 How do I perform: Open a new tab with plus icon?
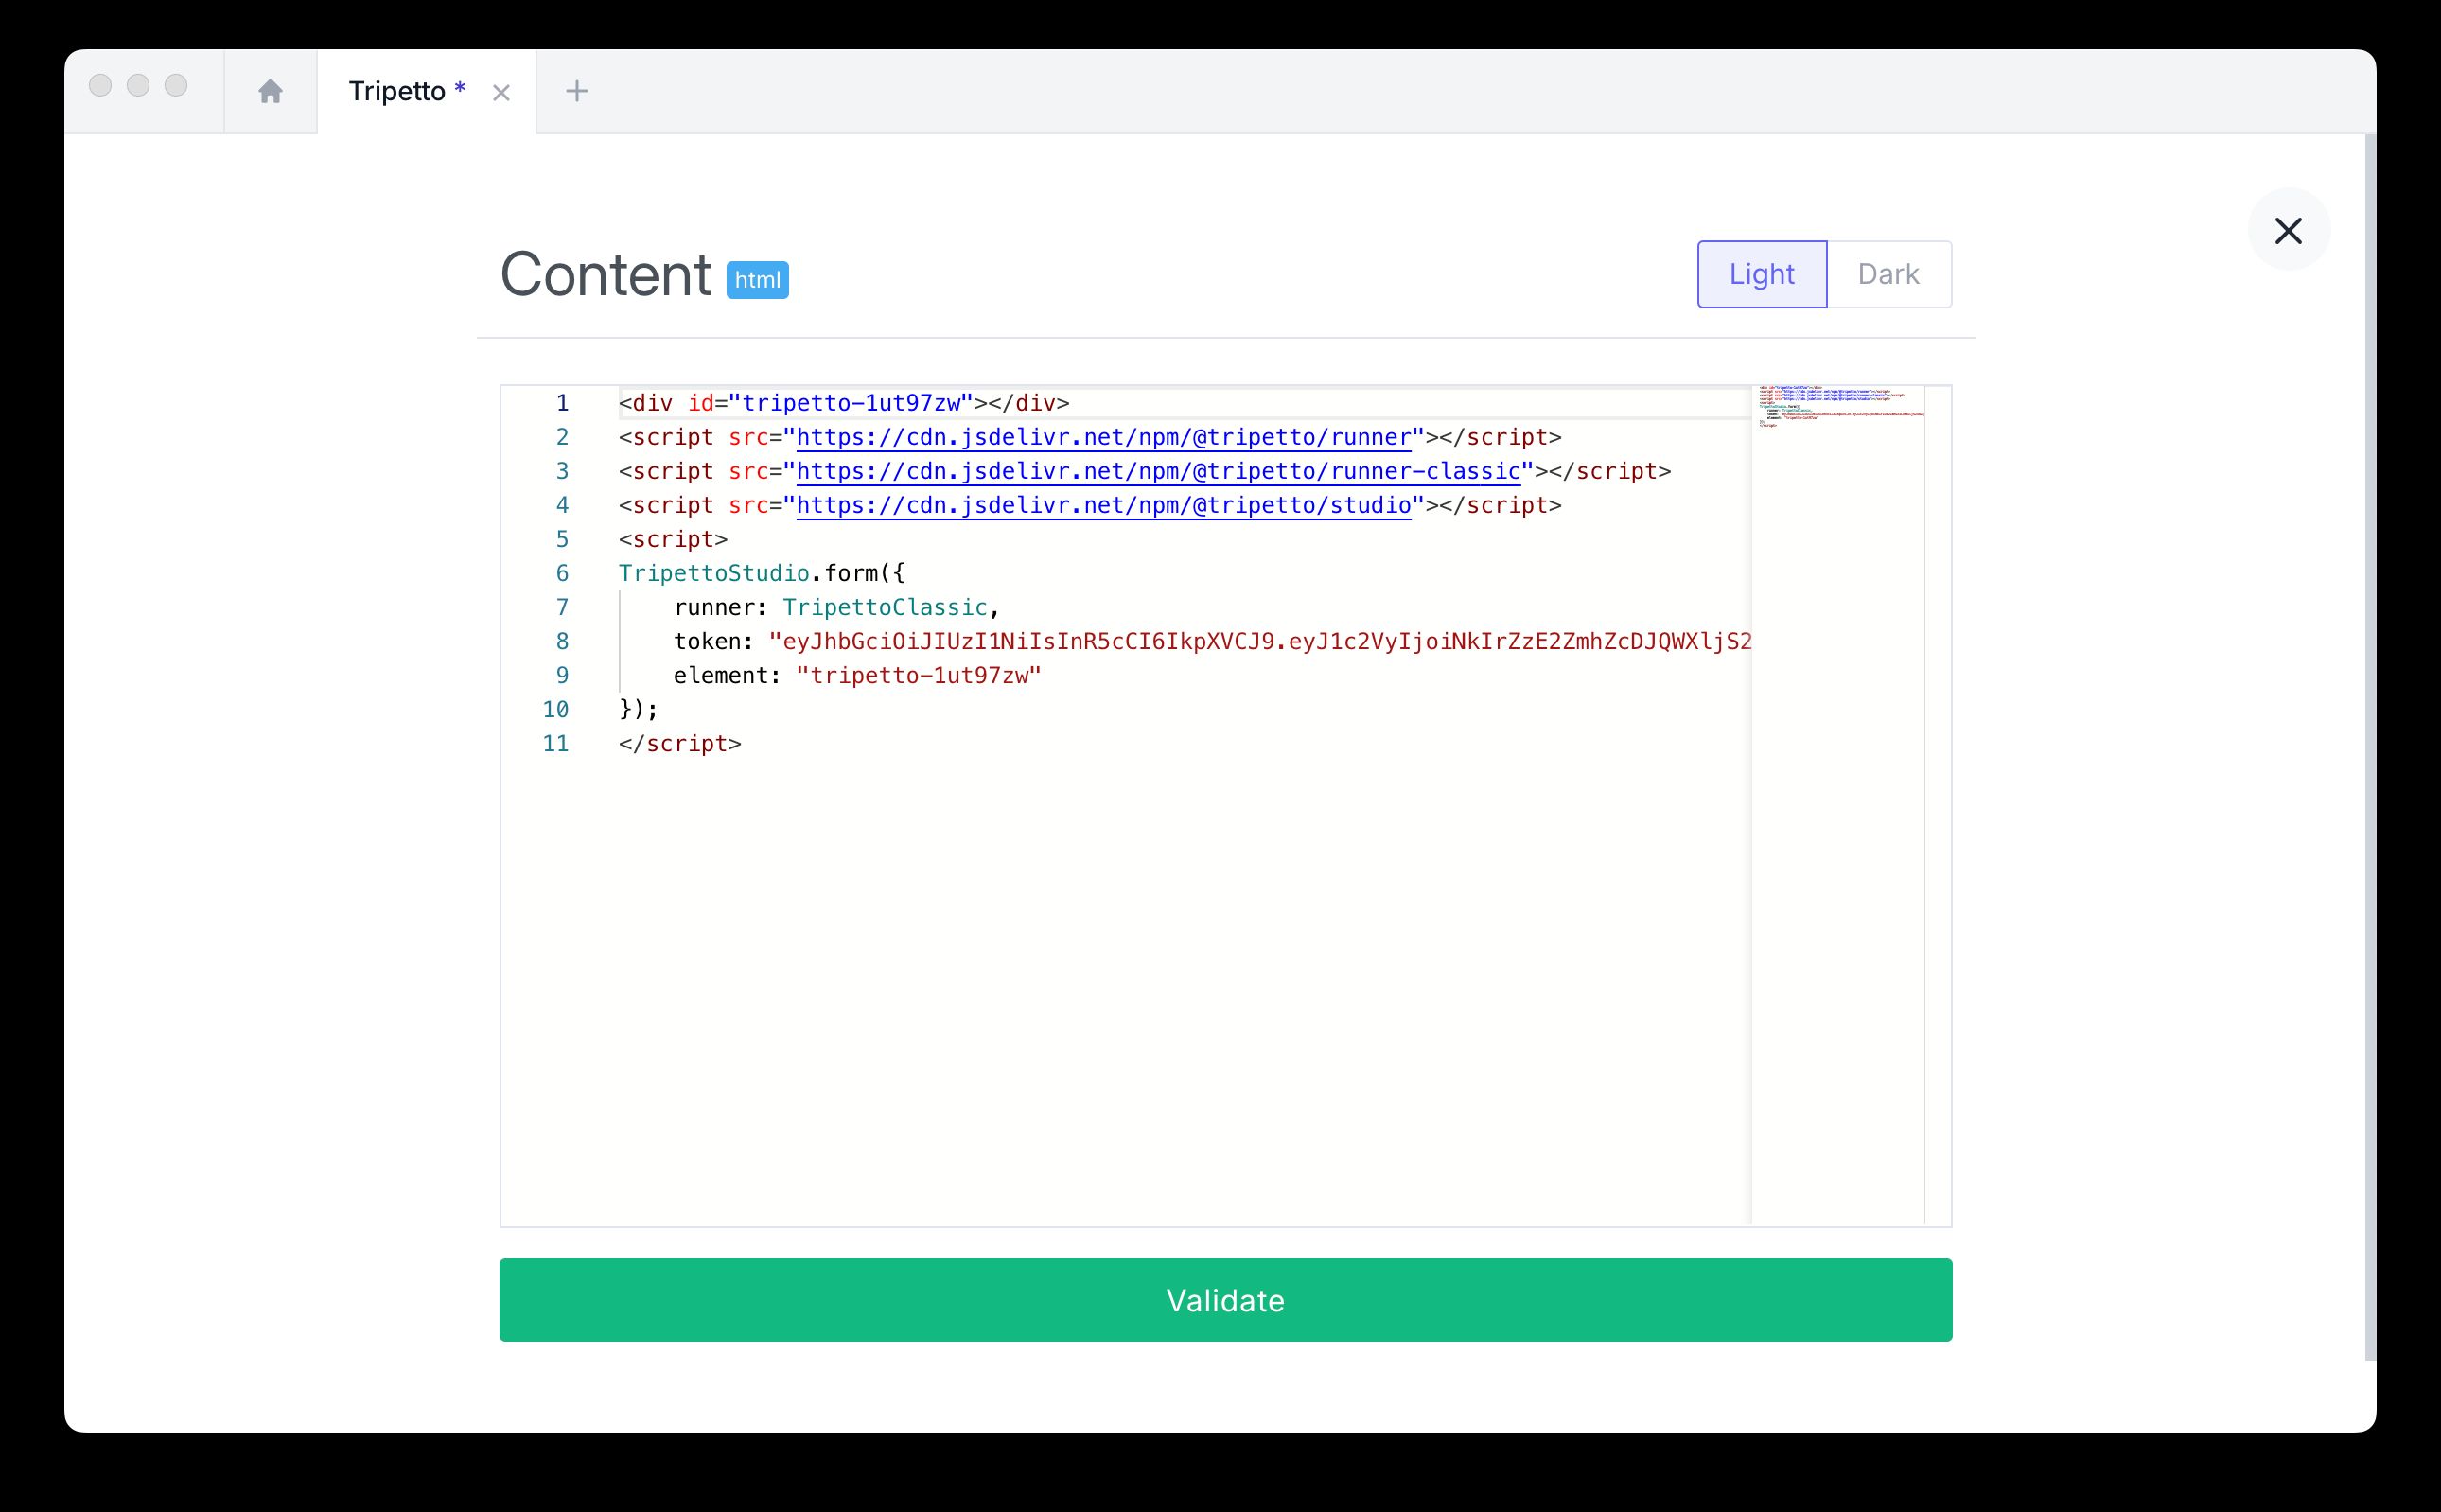tap(576, 92)
